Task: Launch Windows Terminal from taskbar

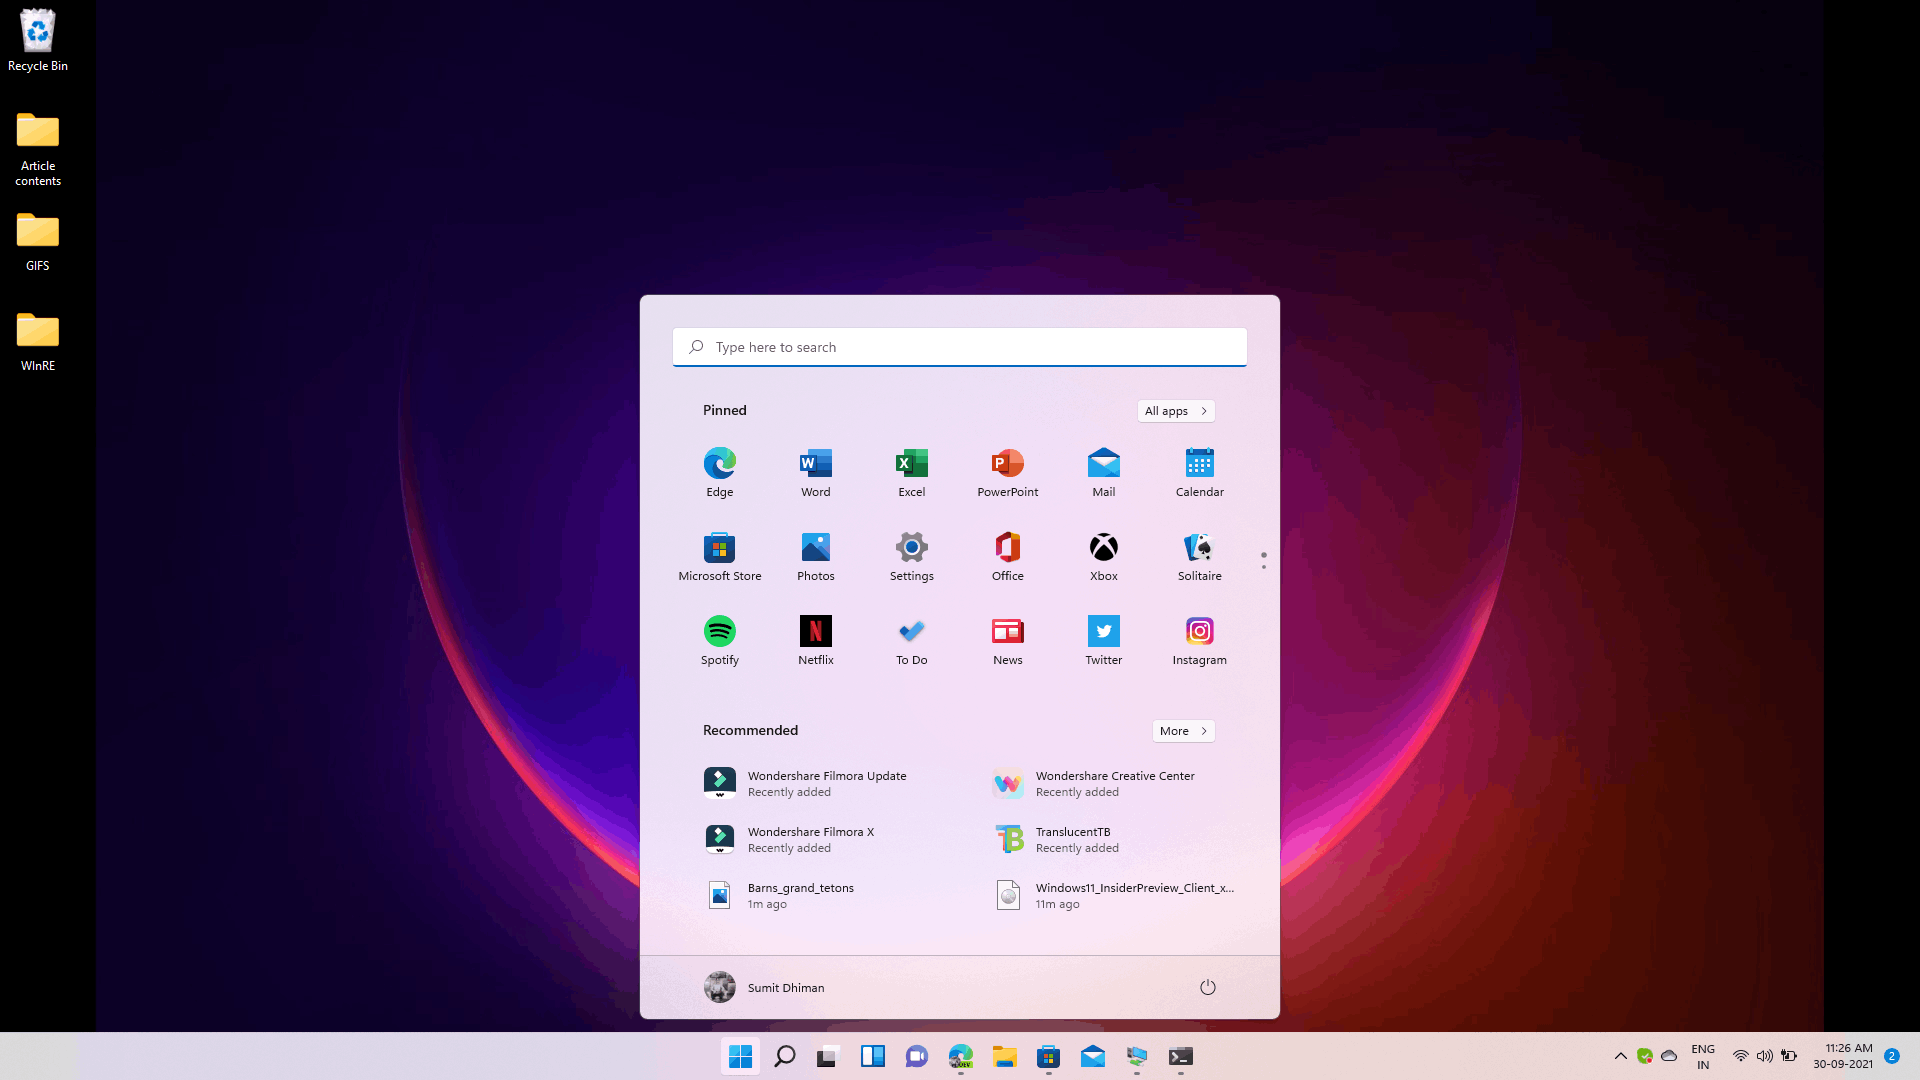Action: pos(1180,1056)
